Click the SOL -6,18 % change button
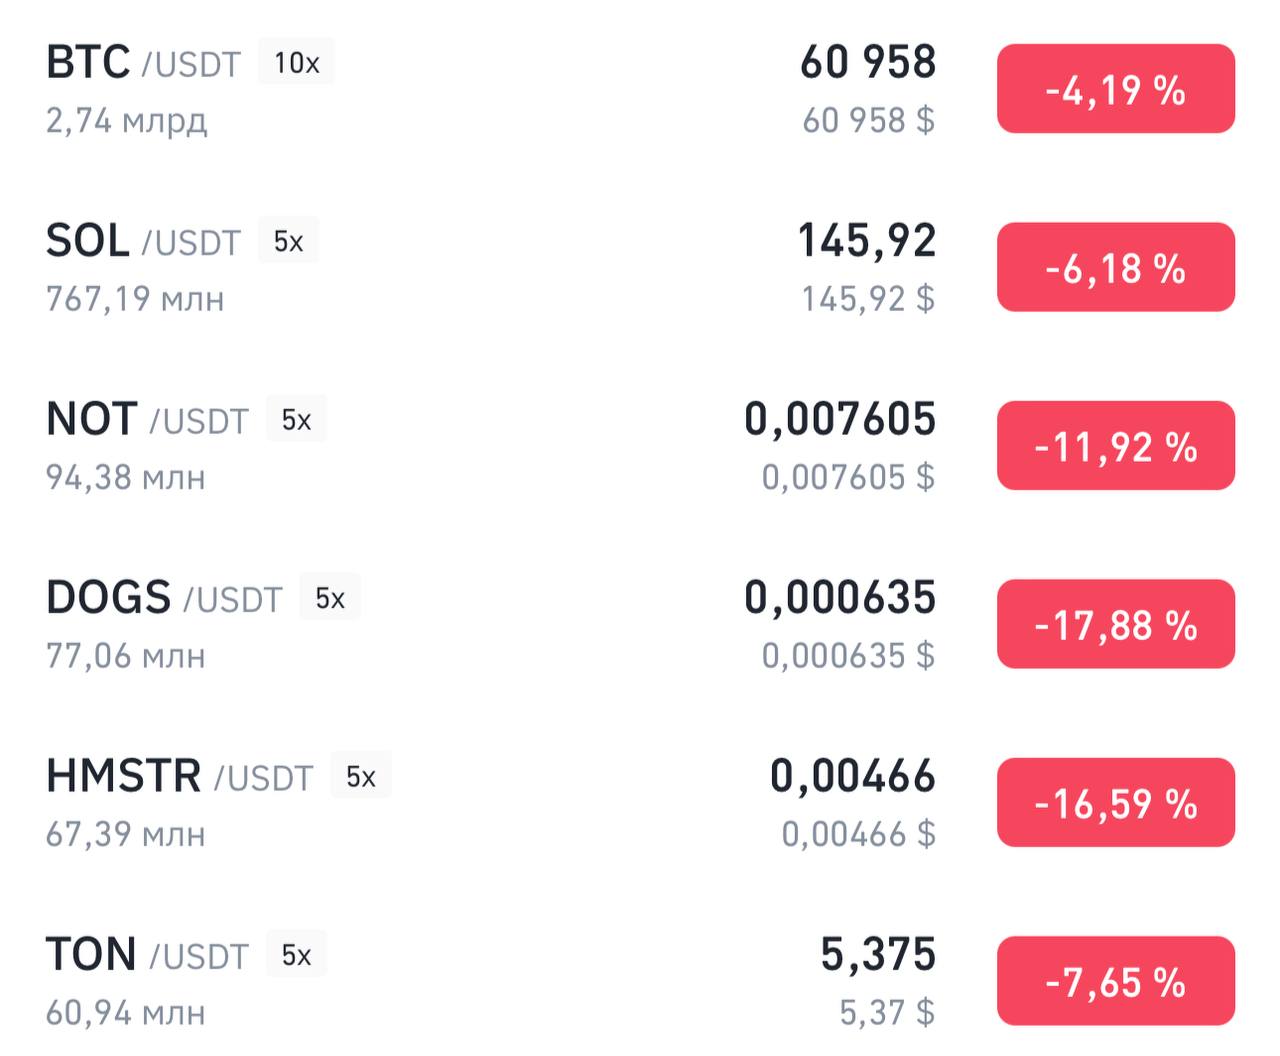 click(1115, 267)
